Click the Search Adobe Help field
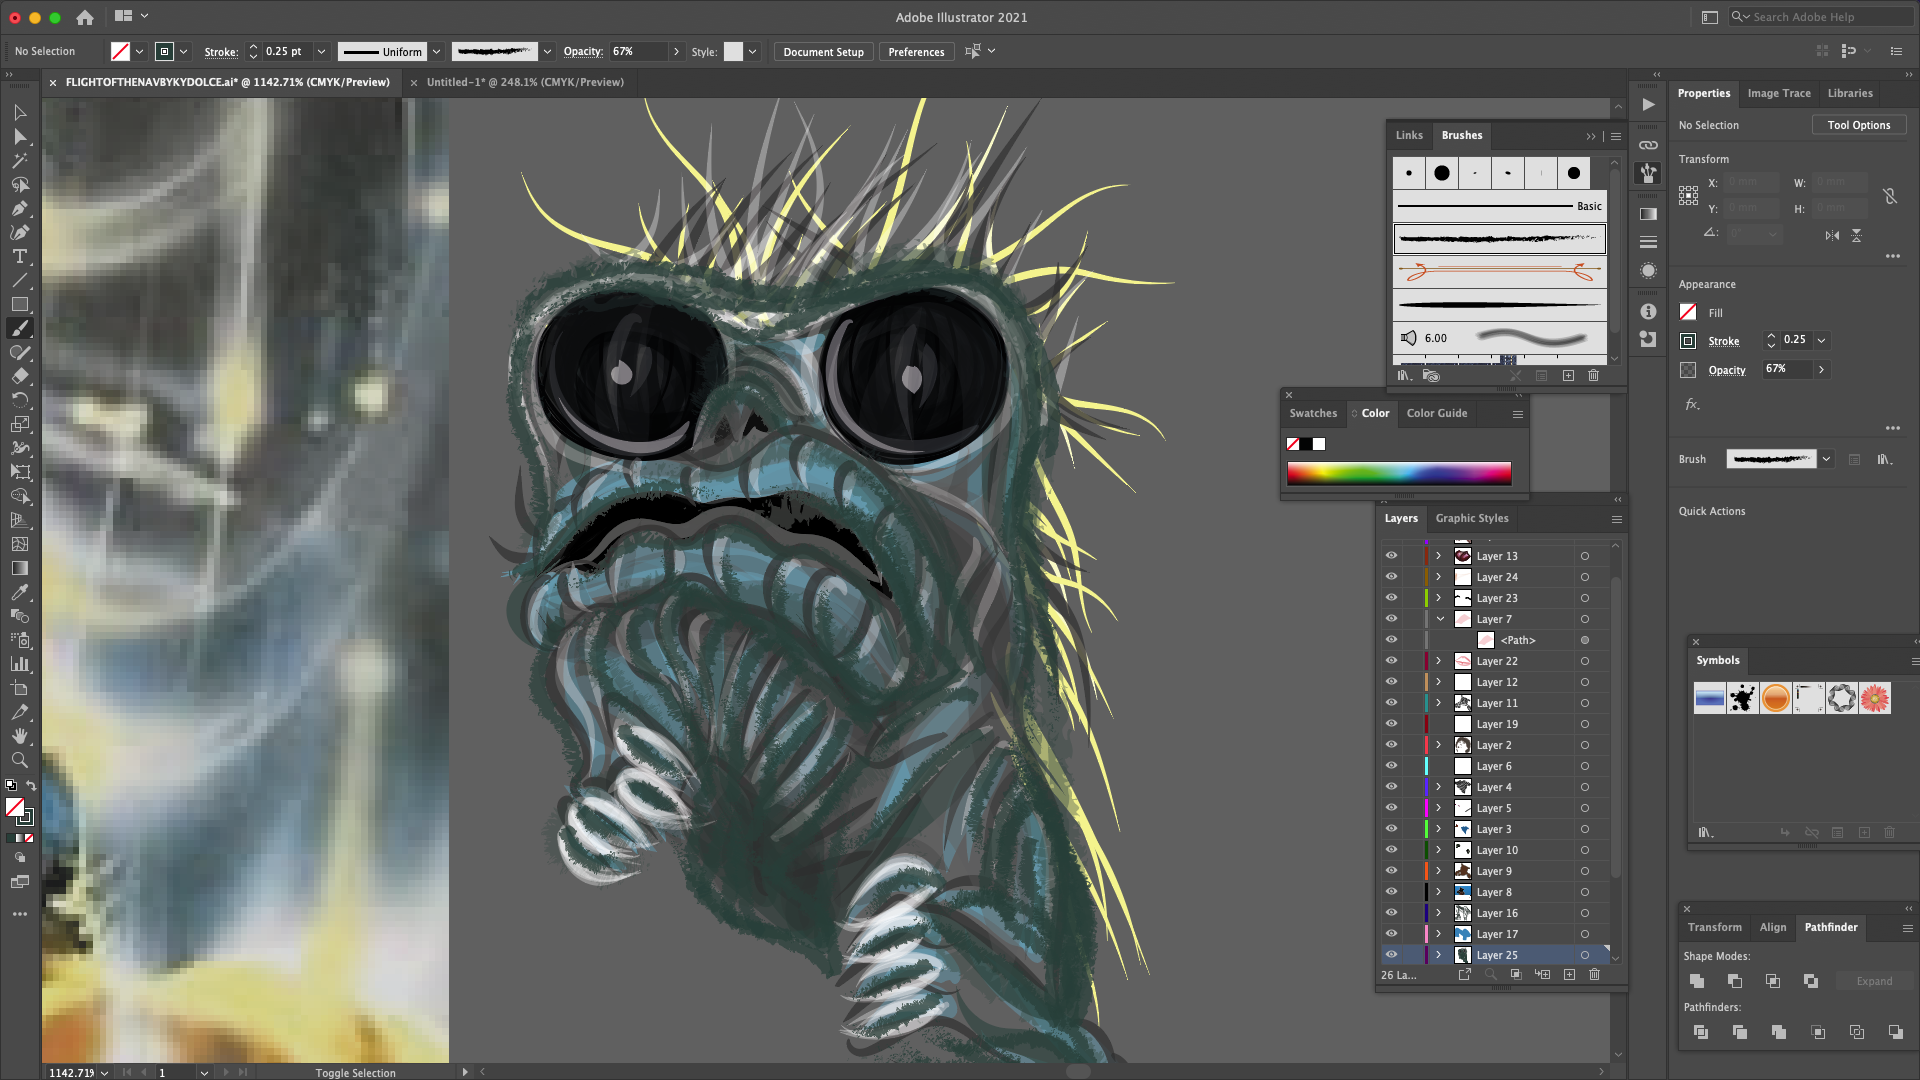This screenshot has height=1080, width=1920. (1822, 17)
